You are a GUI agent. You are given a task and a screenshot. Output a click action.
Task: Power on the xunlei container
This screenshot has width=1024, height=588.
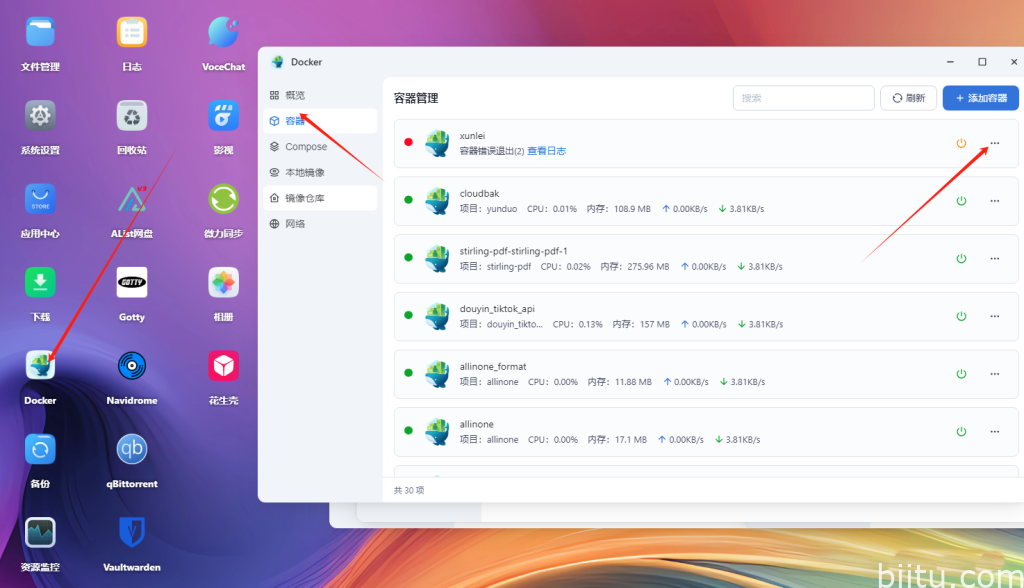pos(961,143)
